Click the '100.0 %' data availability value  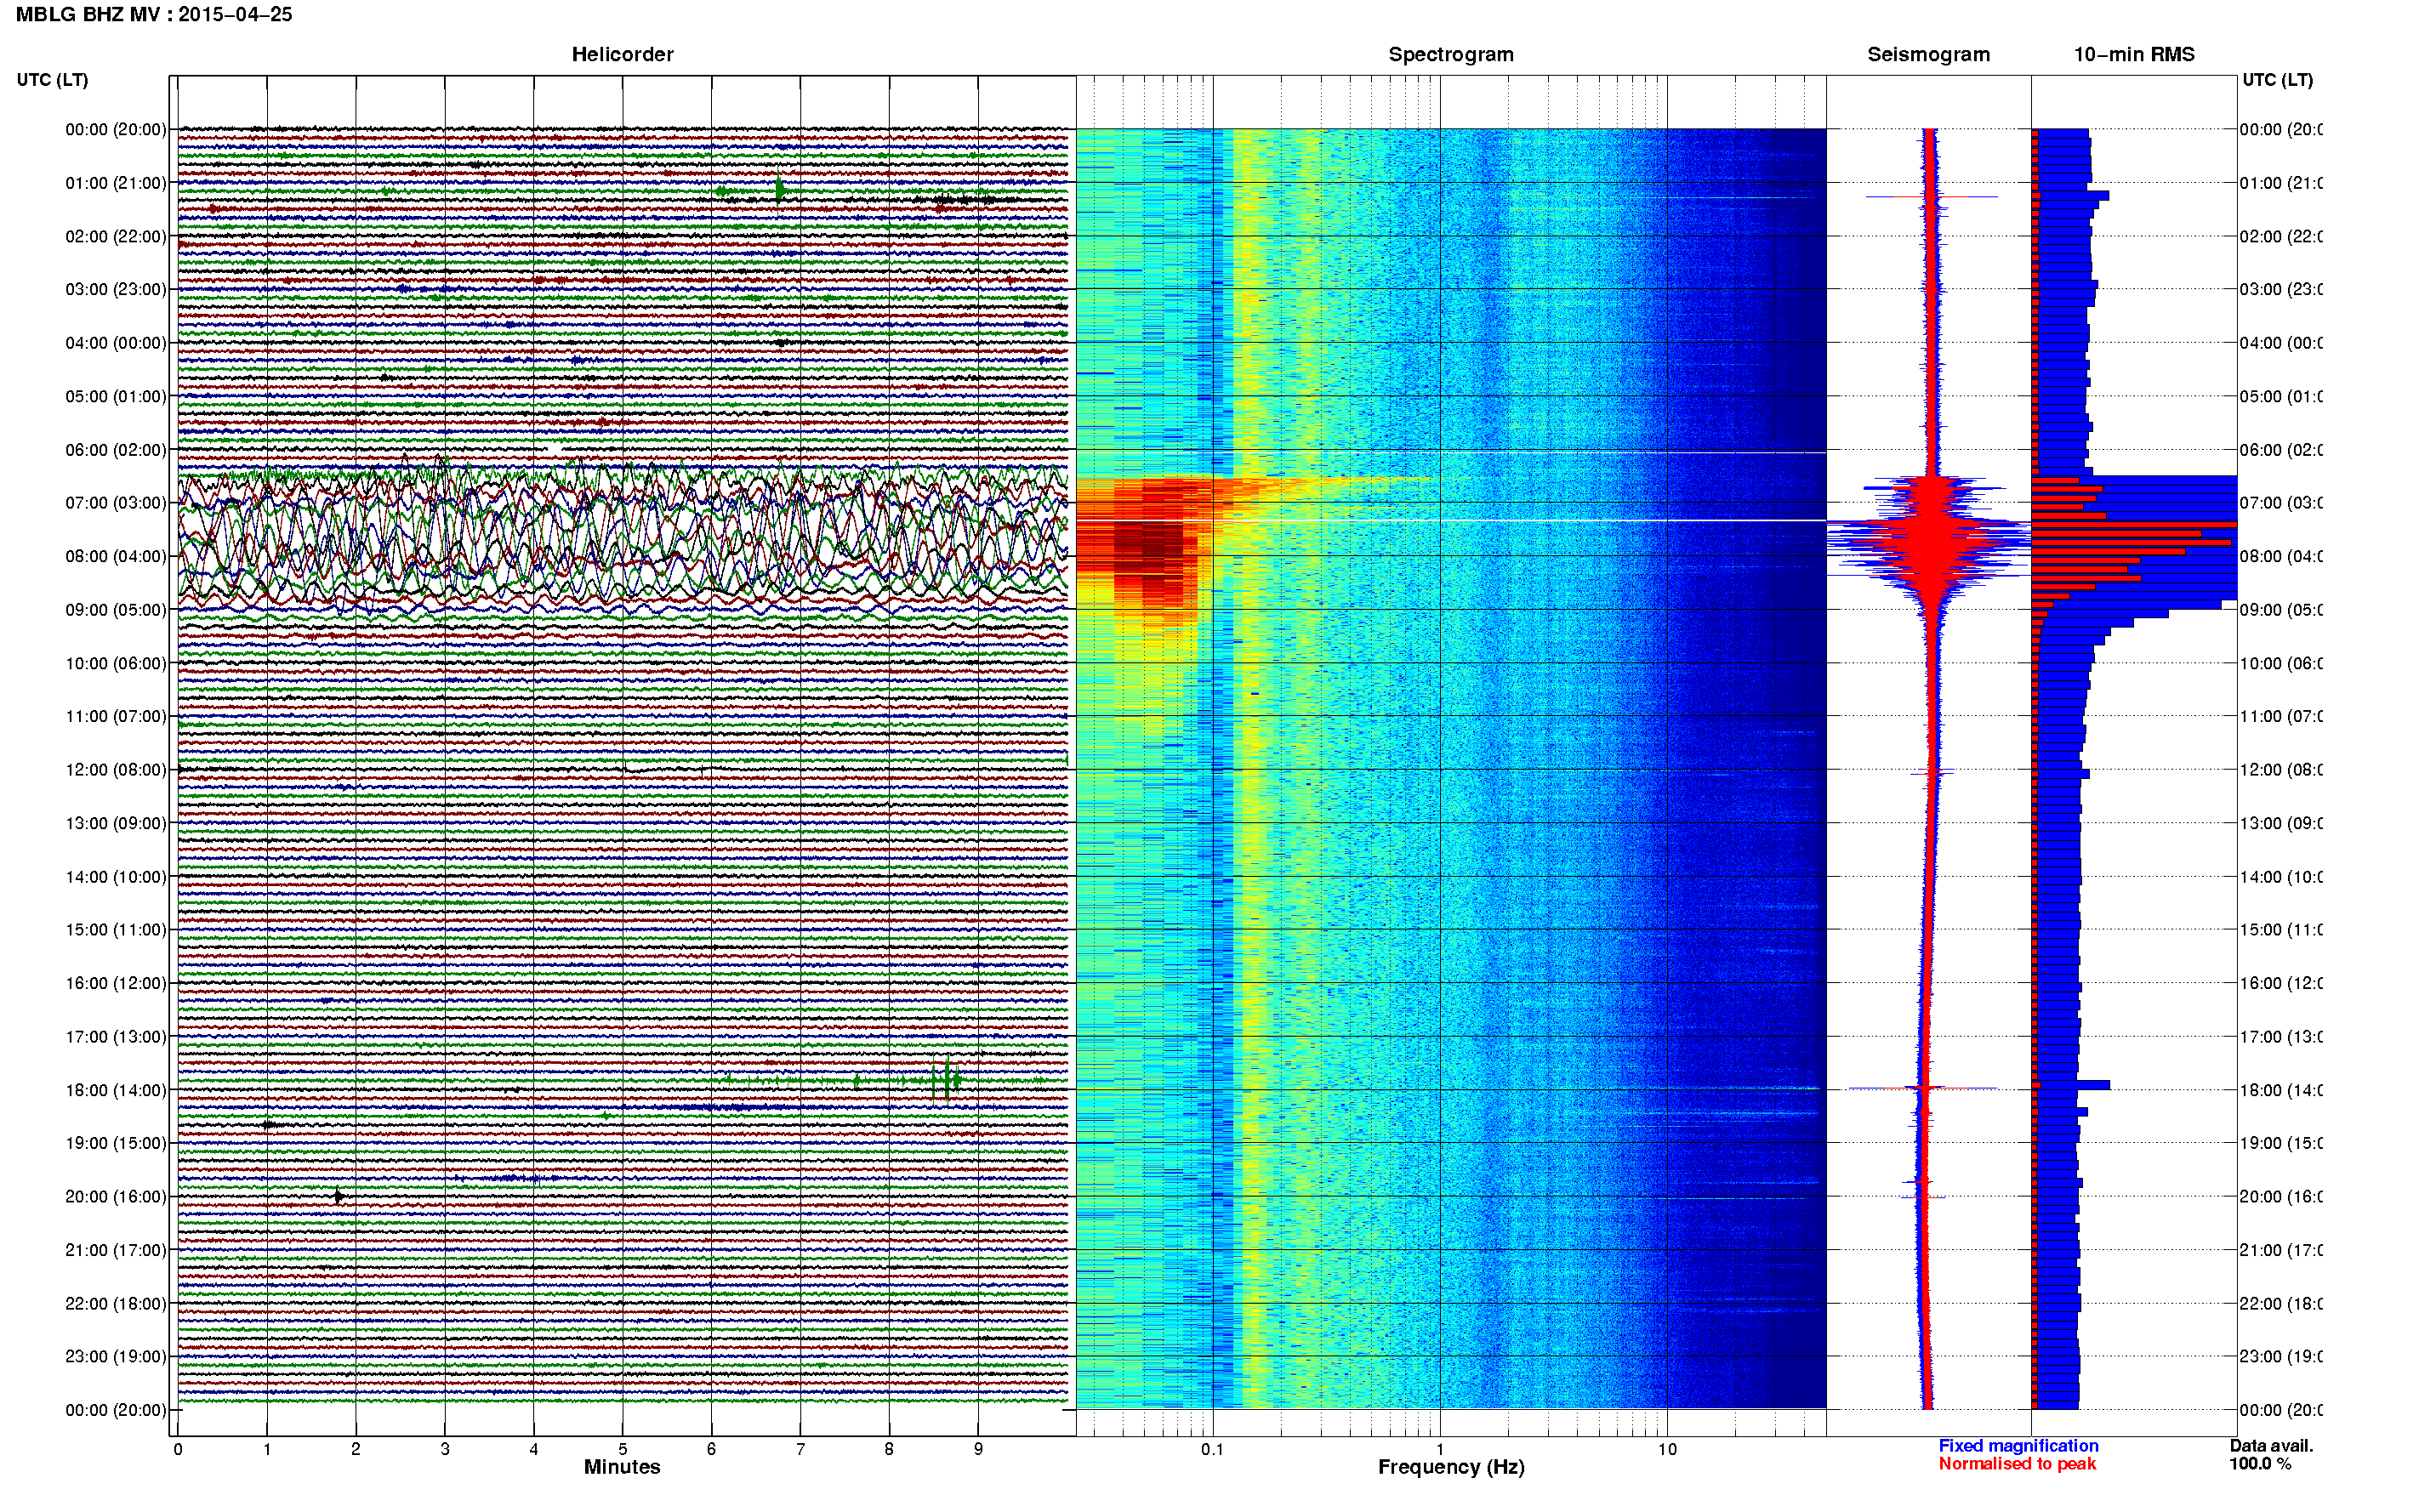tap(2260, 1464)
